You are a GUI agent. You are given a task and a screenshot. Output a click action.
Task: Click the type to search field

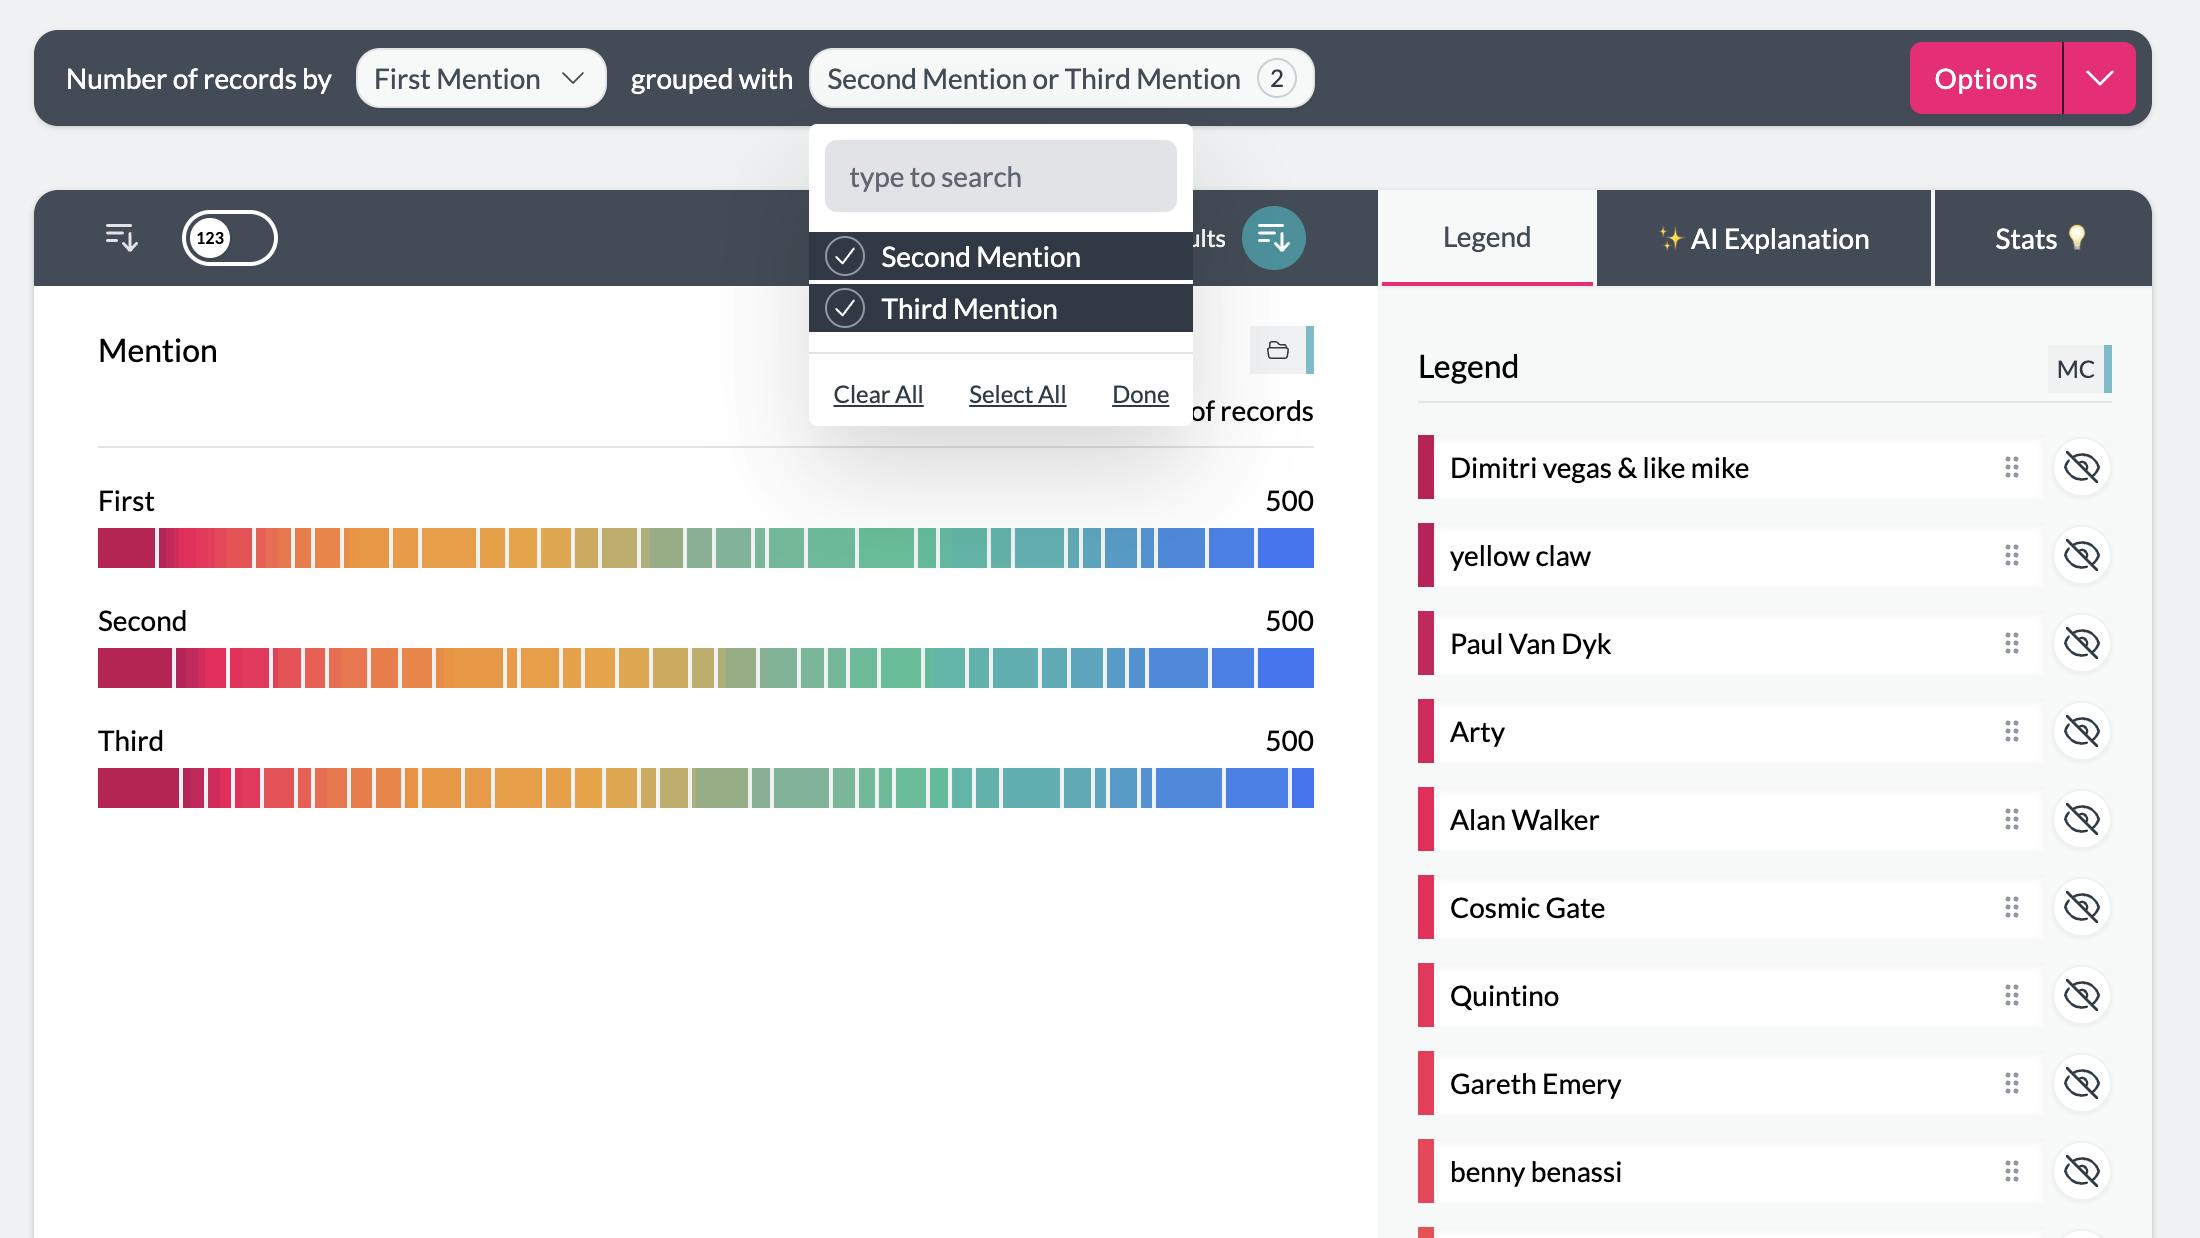click(x=1000, y=177)
